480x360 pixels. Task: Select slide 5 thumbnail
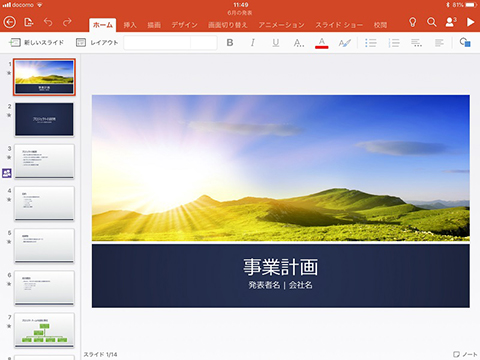pyautogui.click(x=44, y=246)
